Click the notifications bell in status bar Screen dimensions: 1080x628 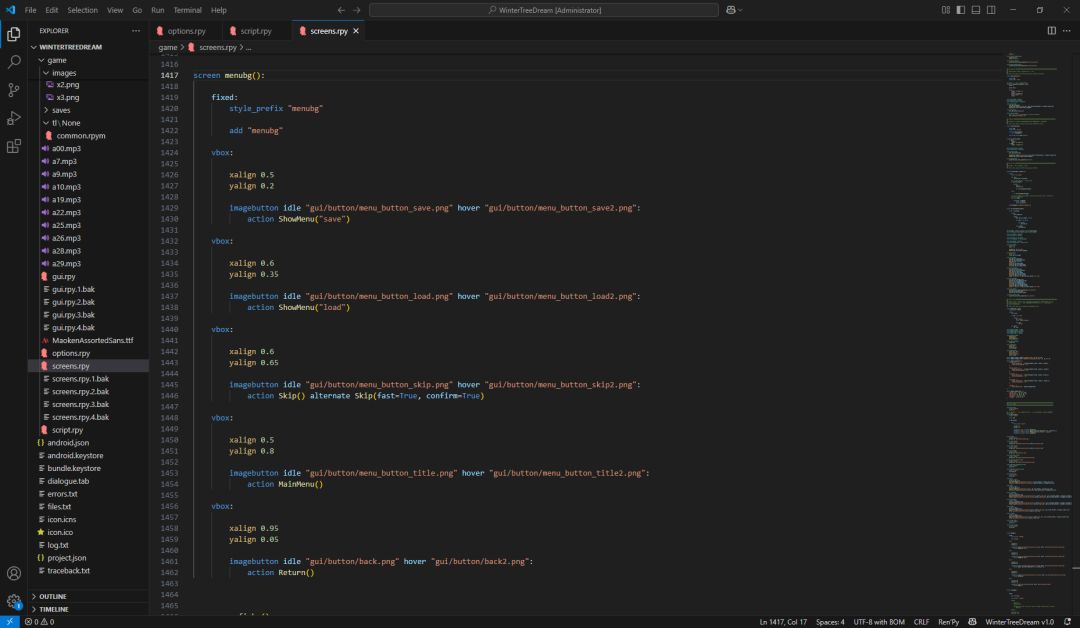1068,622
